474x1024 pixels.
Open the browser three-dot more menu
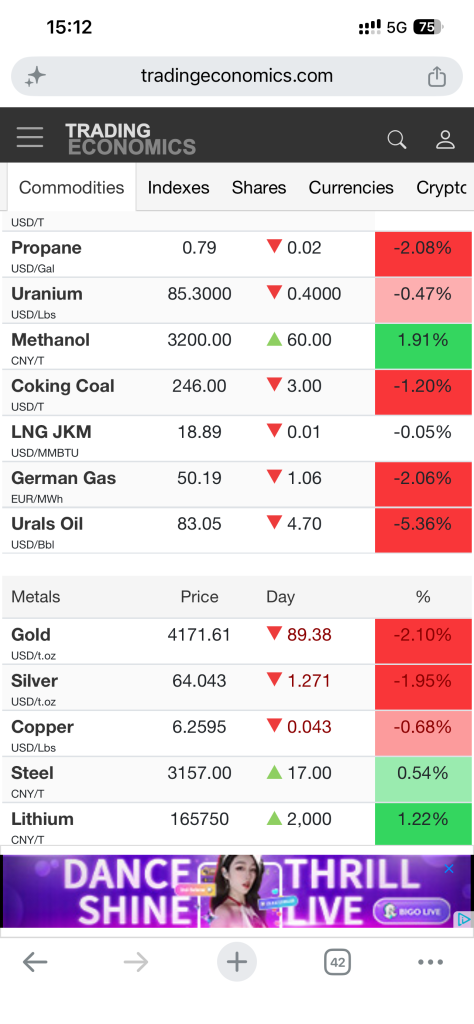(430, 962)
